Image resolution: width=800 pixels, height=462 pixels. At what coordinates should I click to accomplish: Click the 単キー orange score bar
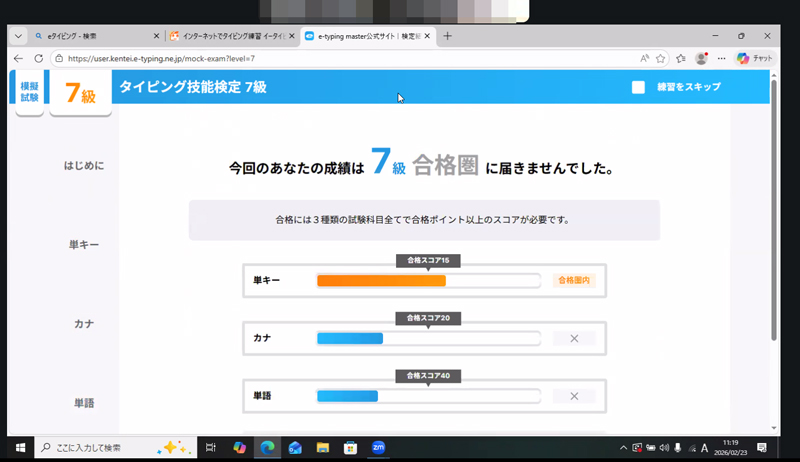click(381, 281)
